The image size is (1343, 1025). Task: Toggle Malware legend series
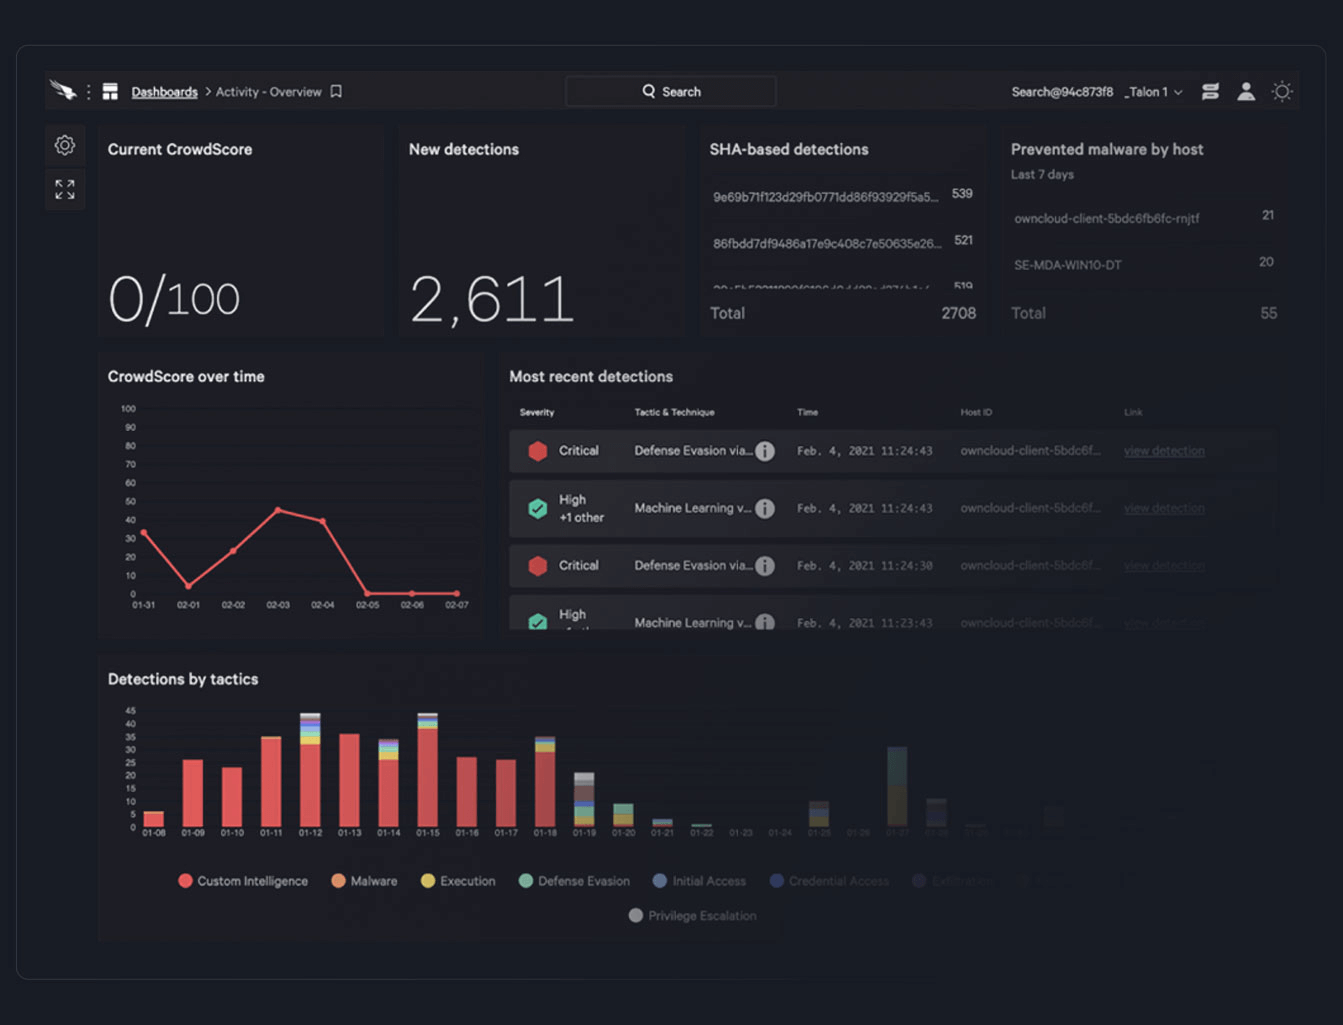[x=364, y=881]
